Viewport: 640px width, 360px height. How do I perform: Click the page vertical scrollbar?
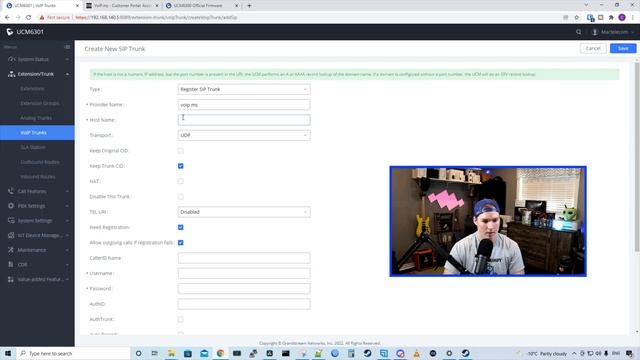(637, 157)
